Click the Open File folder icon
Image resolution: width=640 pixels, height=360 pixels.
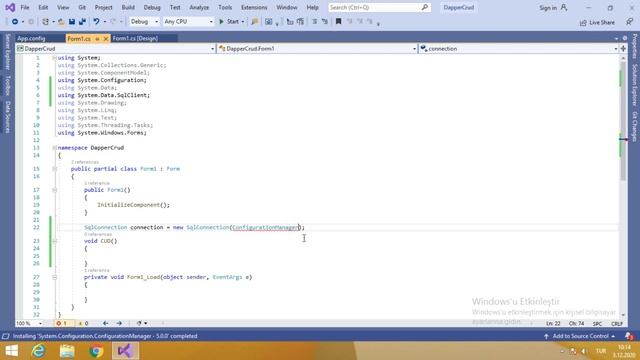coord(61,22)
